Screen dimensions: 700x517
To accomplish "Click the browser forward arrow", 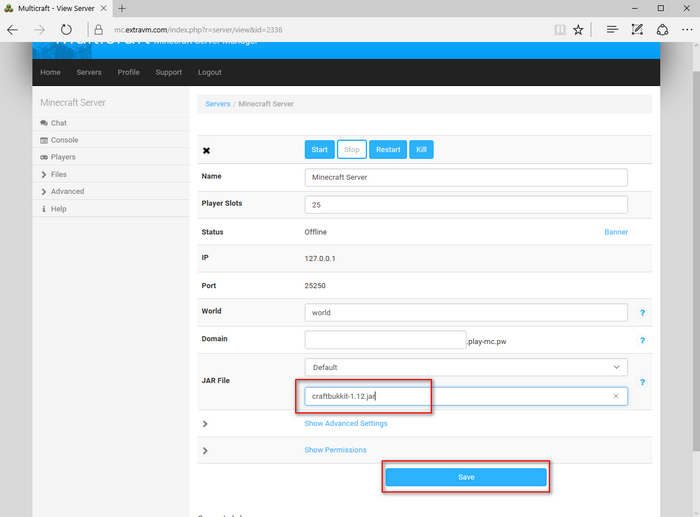I will [x=39, y=30].
